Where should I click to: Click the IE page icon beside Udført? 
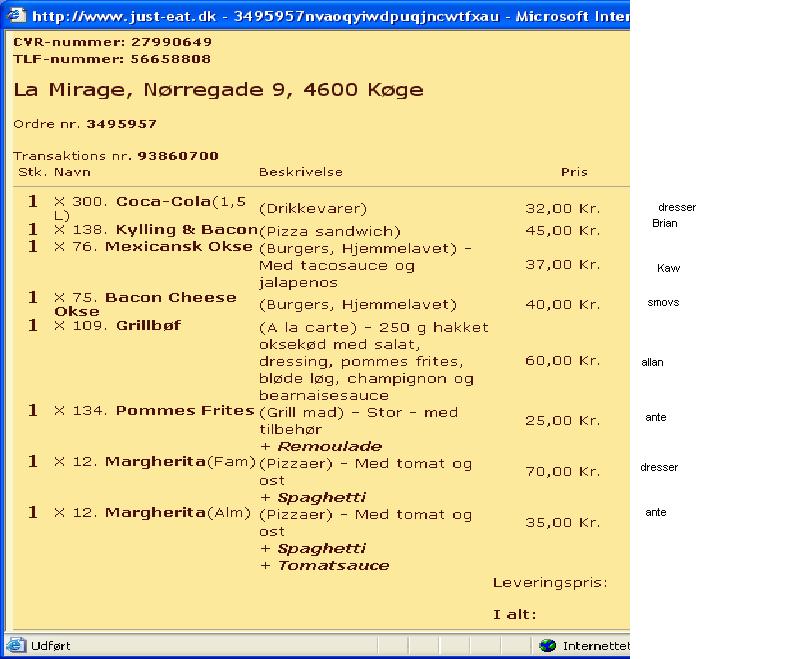(15, 645)
